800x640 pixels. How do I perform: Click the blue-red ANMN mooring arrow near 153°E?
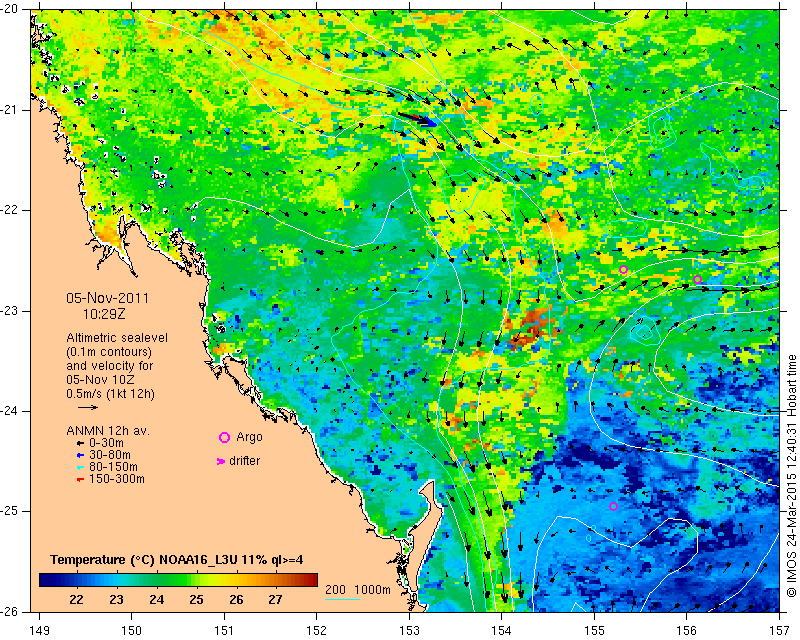417,119
